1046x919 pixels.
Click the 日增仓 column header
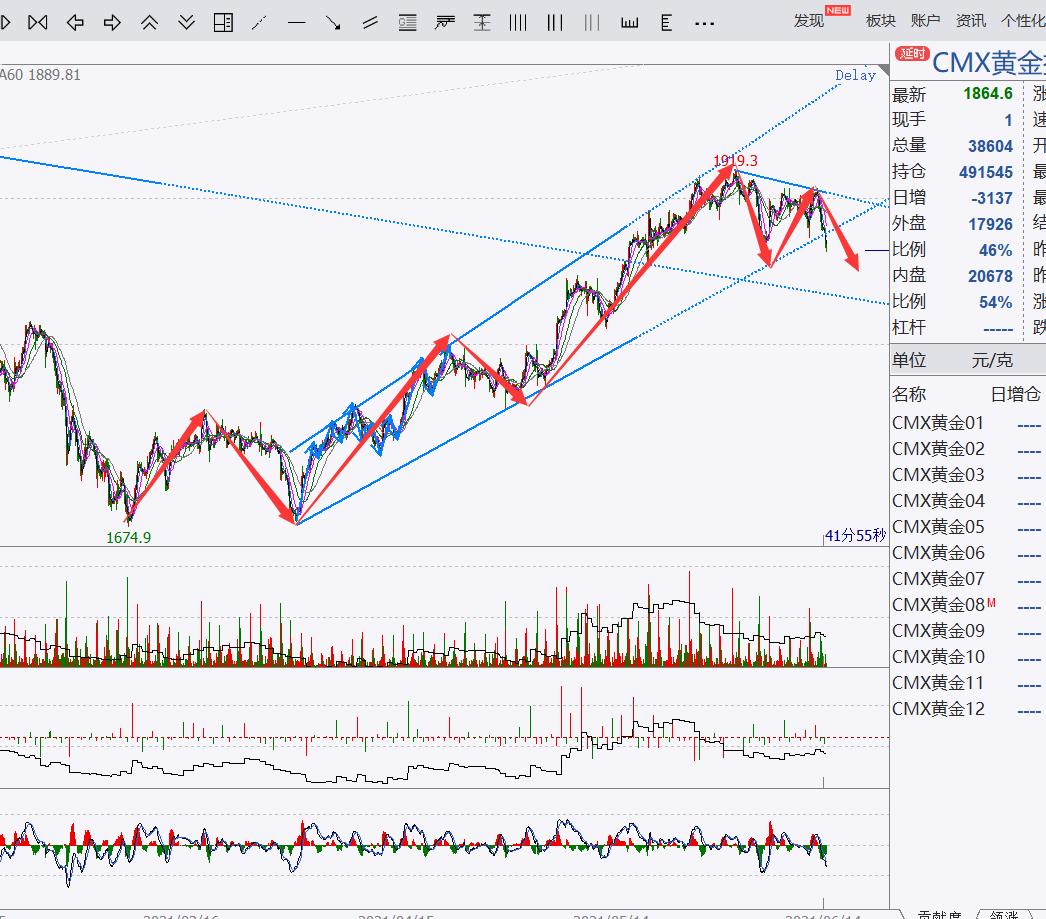pyautogui.click(x=1015, y=394)
